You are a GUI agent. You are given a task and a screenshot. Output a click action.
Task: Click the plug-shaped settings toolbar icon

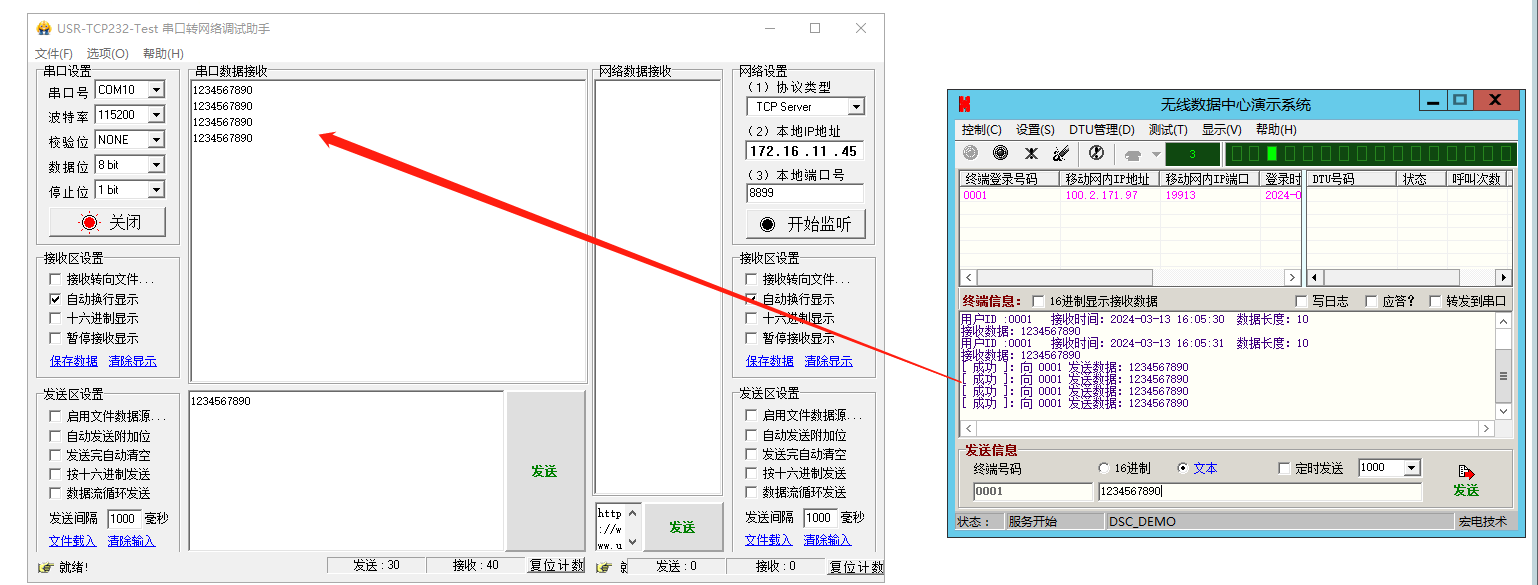(x=1061, y=153)
